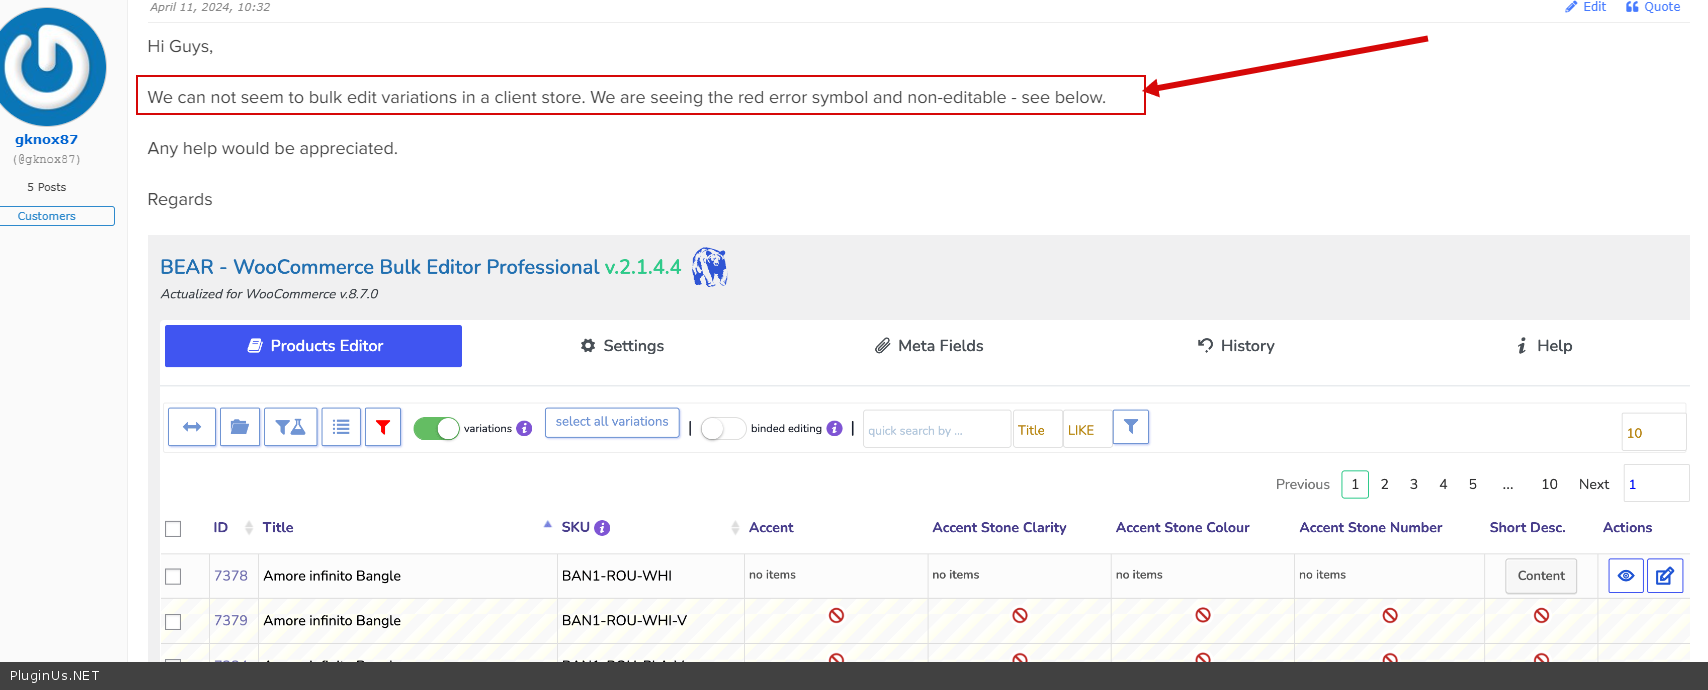Open the LIKE search mode dropdown
Image resolution: width=1708 pixels, height=690 pixels.
(1086, 430)
